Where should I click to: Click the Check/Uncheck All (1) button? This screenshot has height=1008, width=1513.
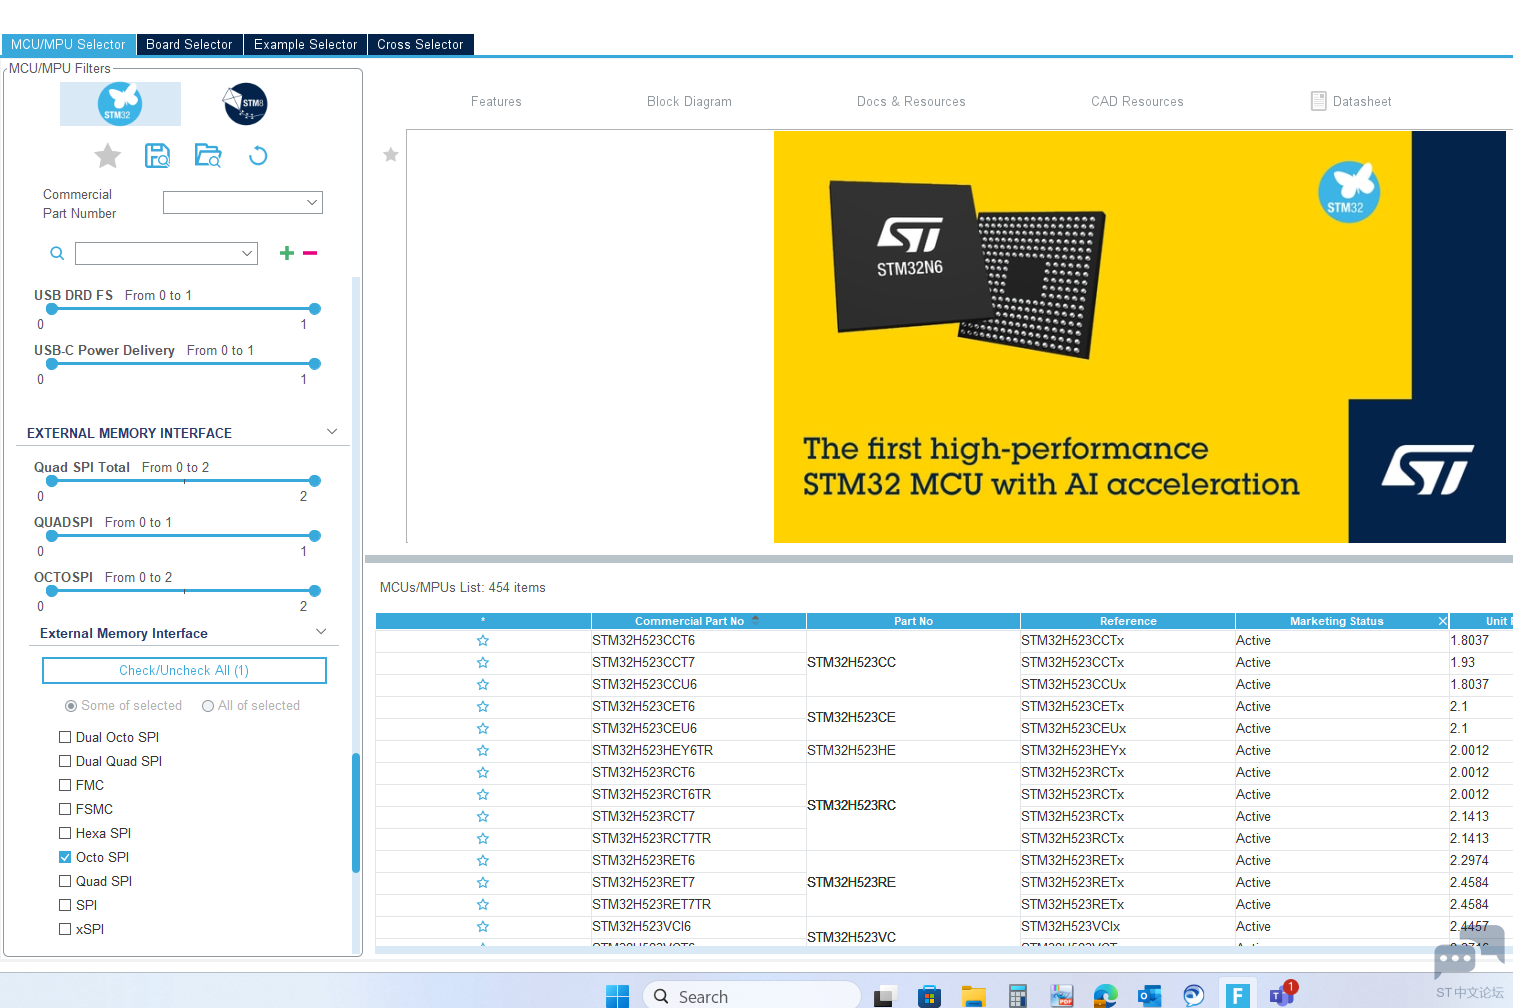[x=184, y=670]
